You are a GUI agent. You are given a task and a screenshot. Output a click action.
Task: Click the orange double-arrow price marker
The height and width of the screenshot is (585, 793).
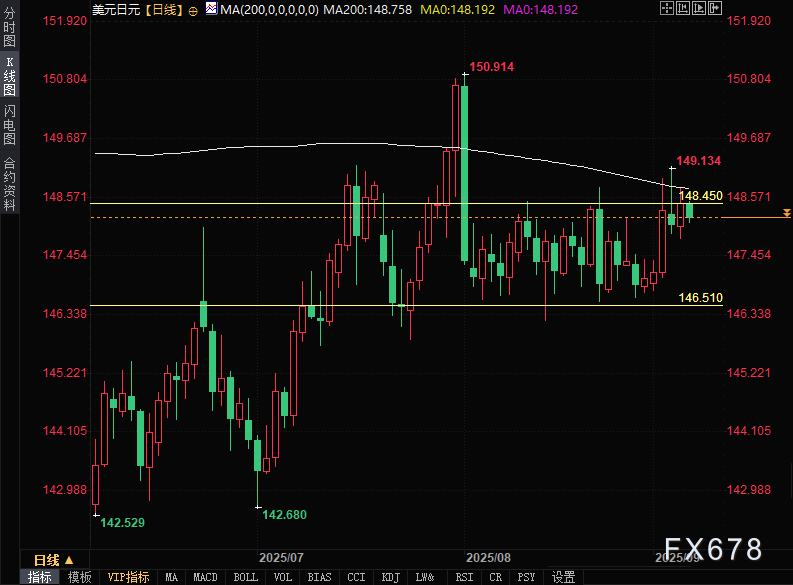[787, 213]
